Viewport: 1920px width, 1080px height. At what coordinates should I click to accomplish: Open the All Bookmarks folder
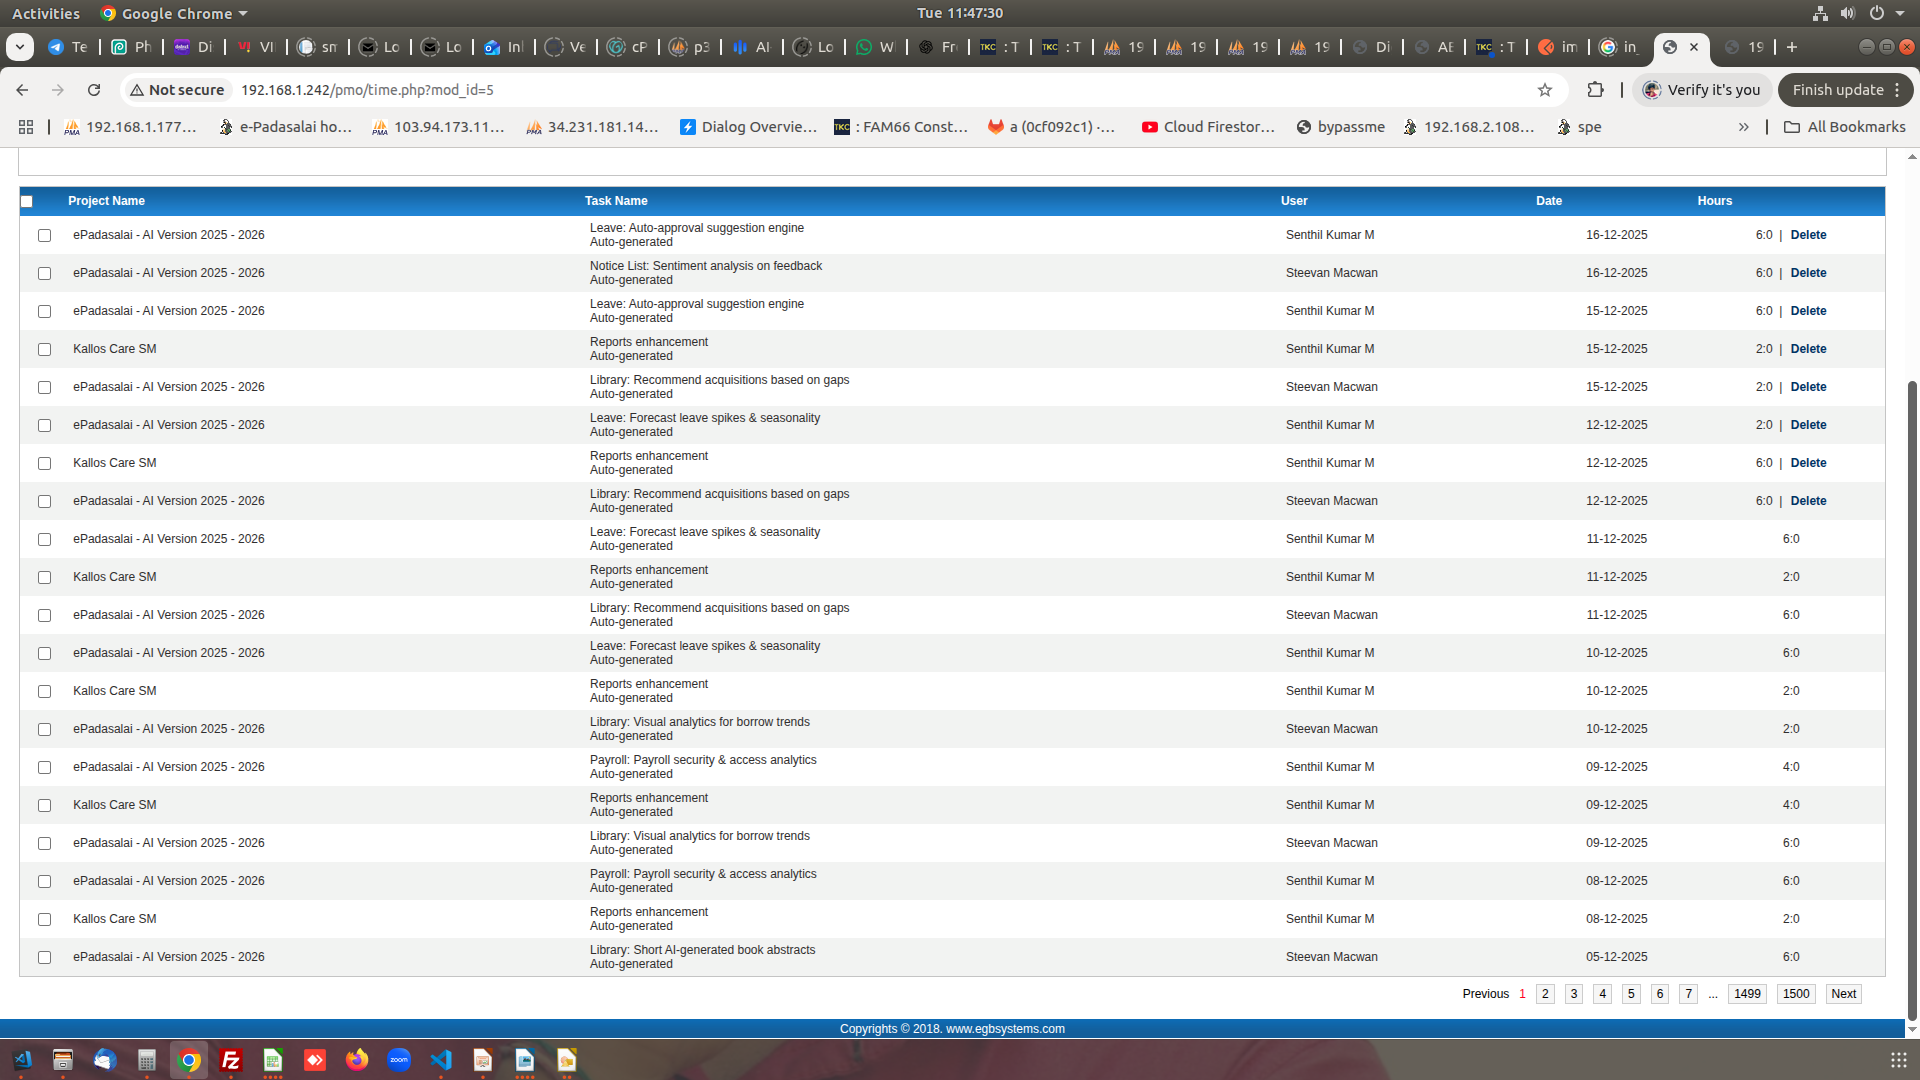(x=1844, y=127)
